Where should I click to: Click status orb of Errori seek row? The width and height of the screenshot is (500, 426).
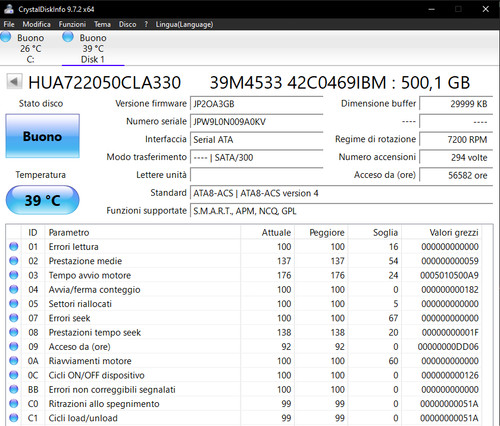point(14,318)
